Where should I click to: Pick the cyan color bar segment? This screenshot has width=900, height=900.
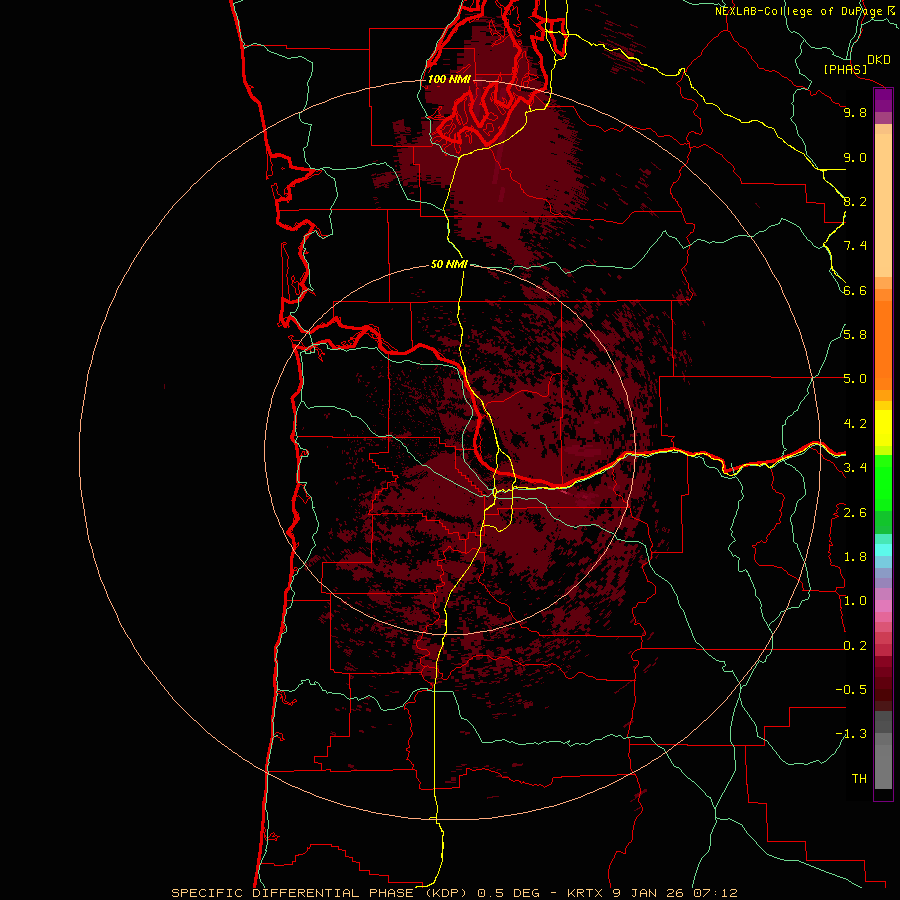tap(883, 550)
